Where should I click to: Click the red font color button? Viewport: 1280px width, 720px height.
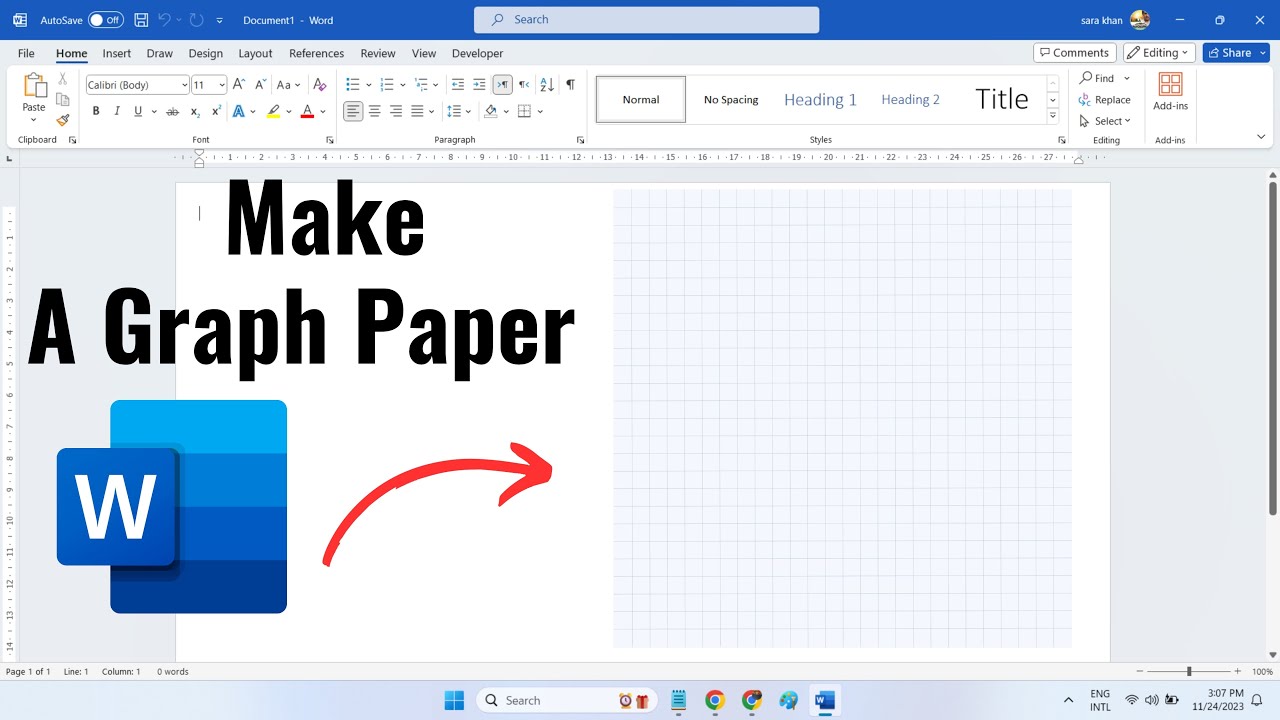[x=307, y=111]
